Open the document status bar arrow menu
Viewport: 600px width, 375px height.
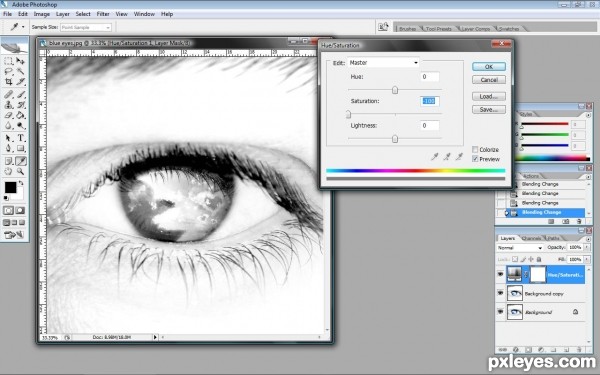click(155, 337)
